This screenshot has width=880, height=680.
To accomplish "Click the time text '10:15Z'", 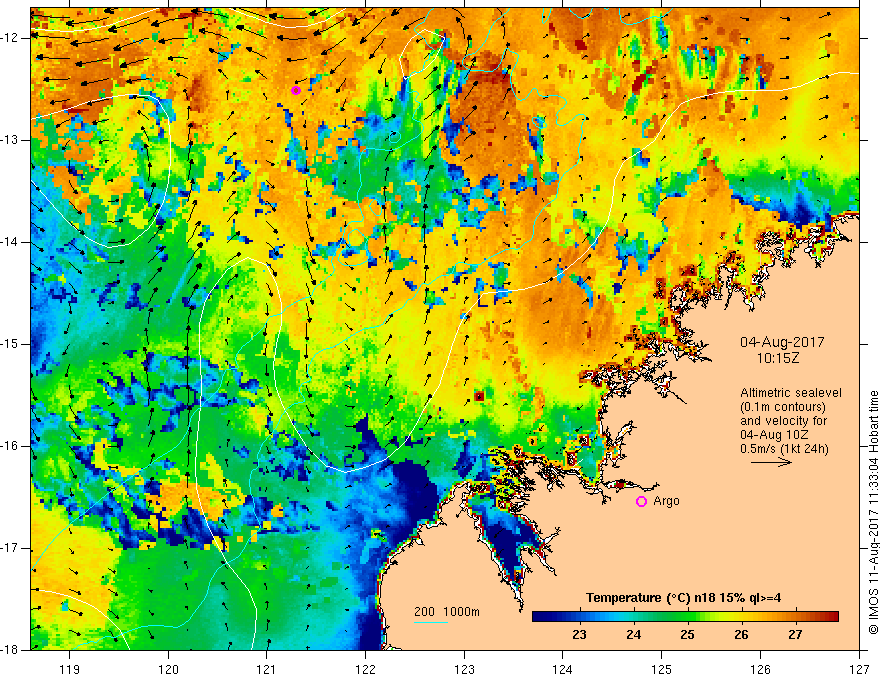I will pyautogui.click(x=777, y=358).
